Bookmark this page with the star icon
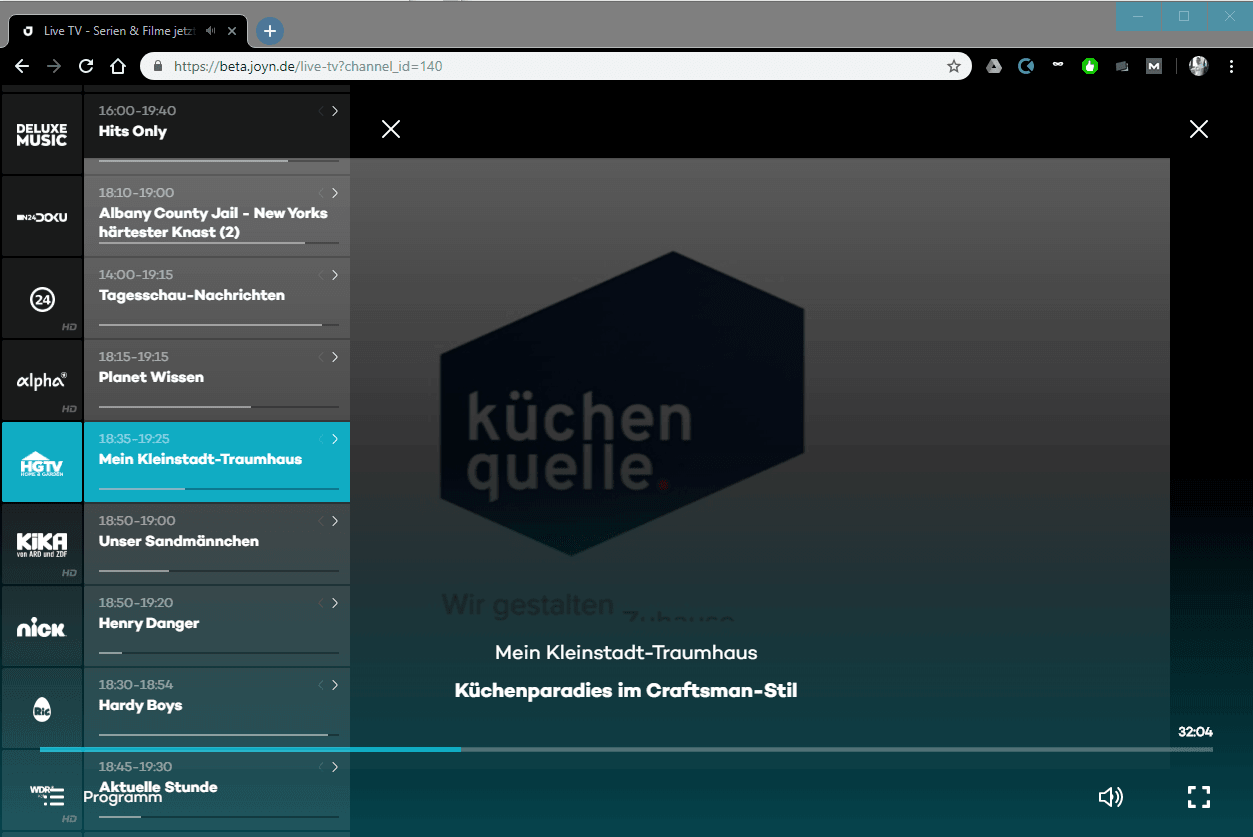 point(954,67)
